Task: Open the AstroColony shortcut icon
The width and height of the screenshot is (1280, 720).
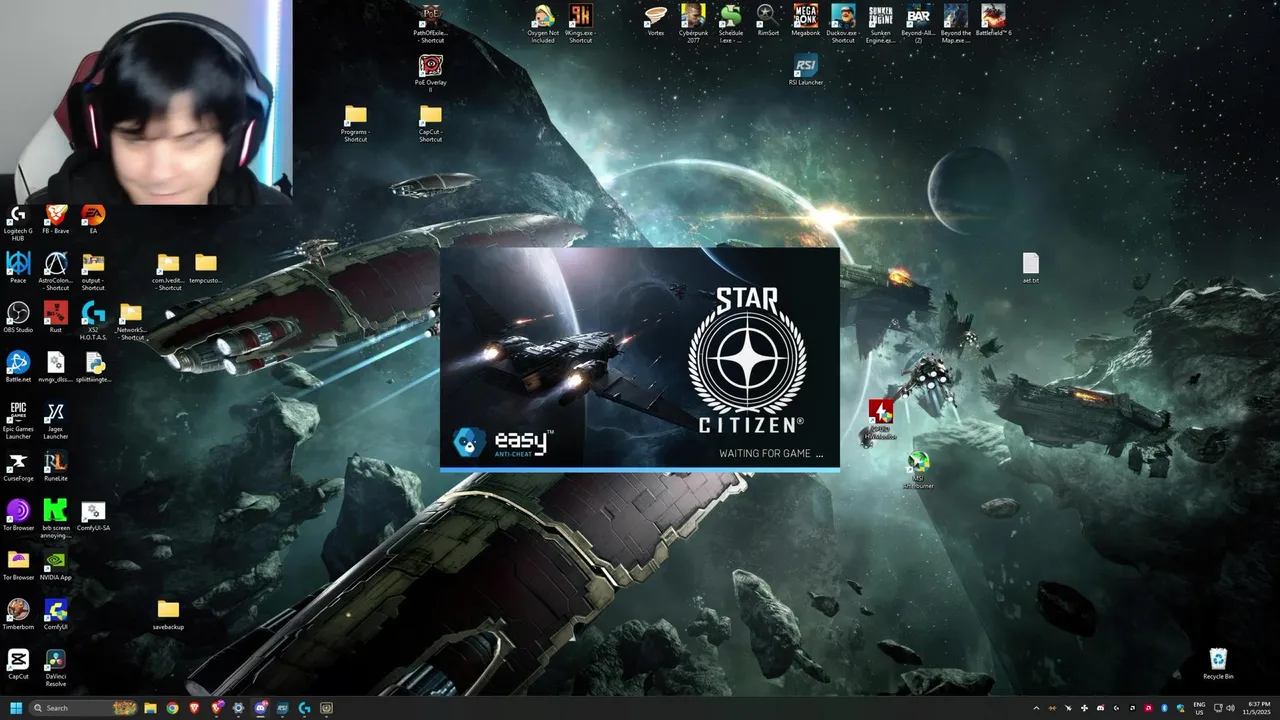Action: (56, 270)
